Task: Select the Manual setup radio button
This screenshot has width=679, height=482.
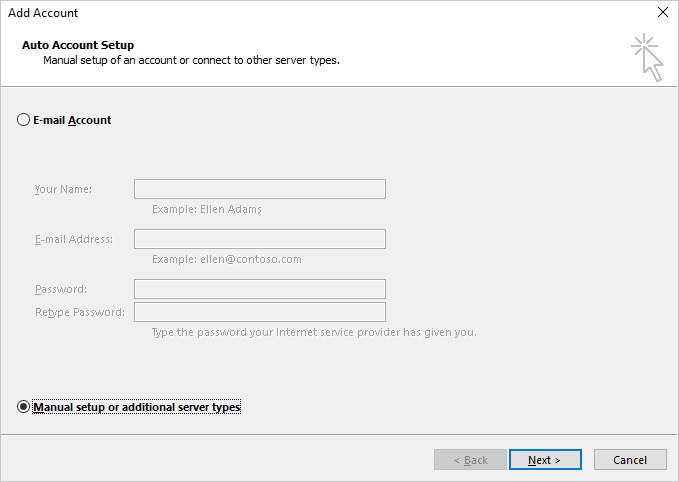Action: [24, 407]
